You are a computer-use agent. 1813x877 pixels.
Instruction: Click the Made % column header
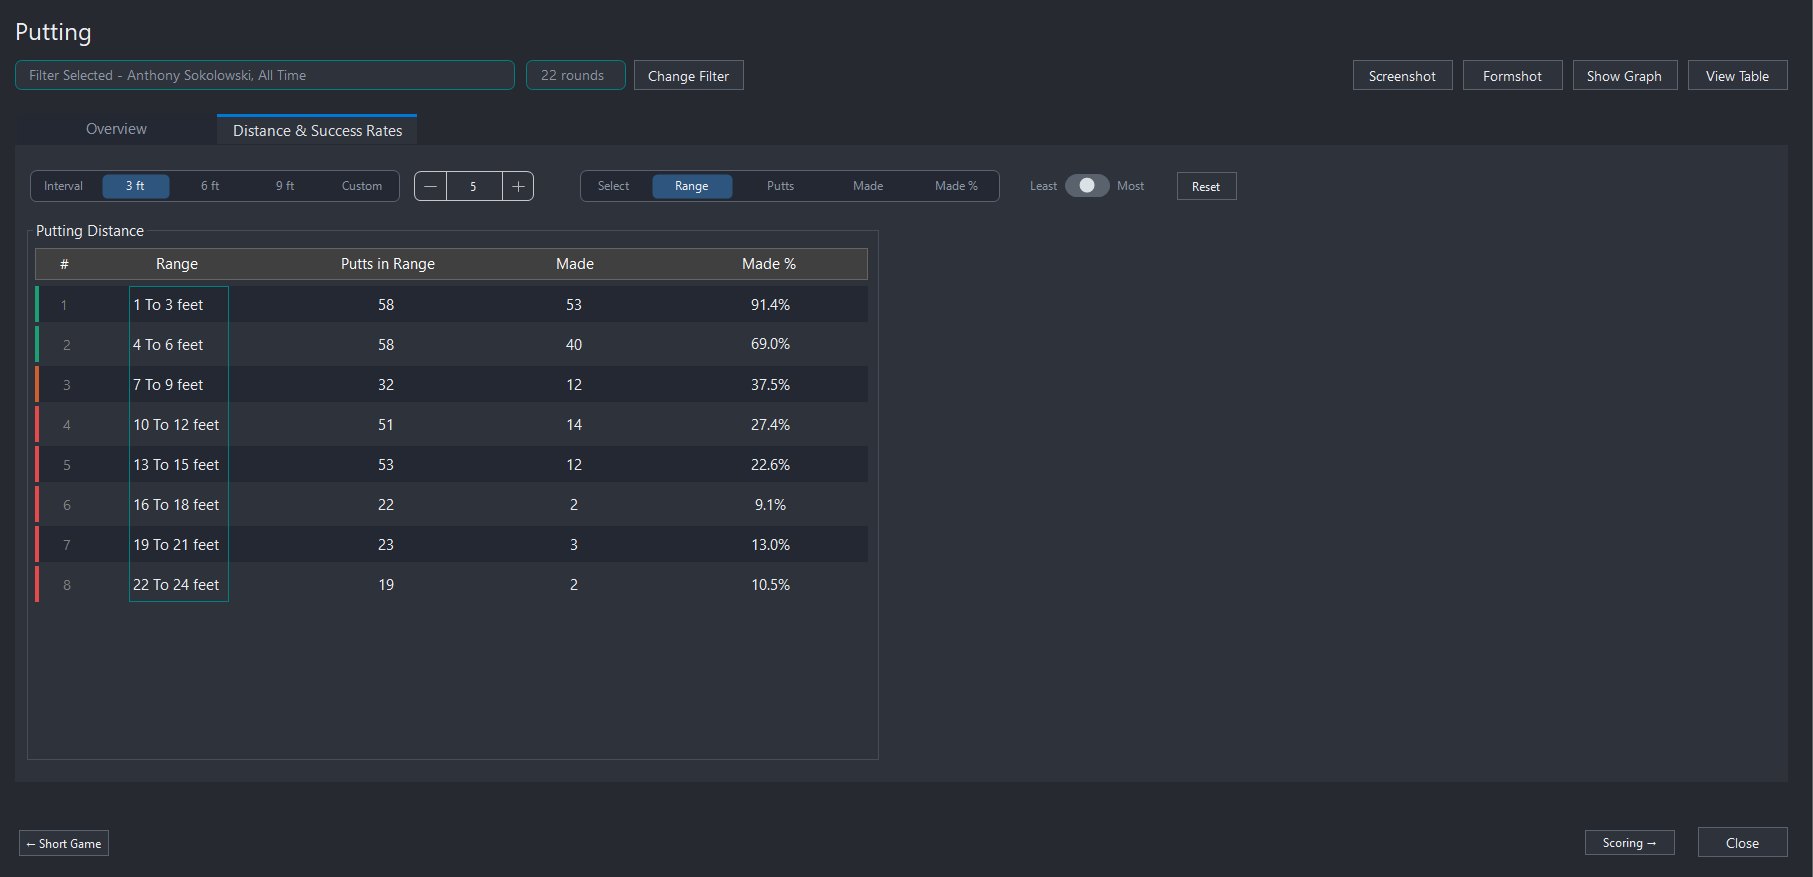(769, 264)
